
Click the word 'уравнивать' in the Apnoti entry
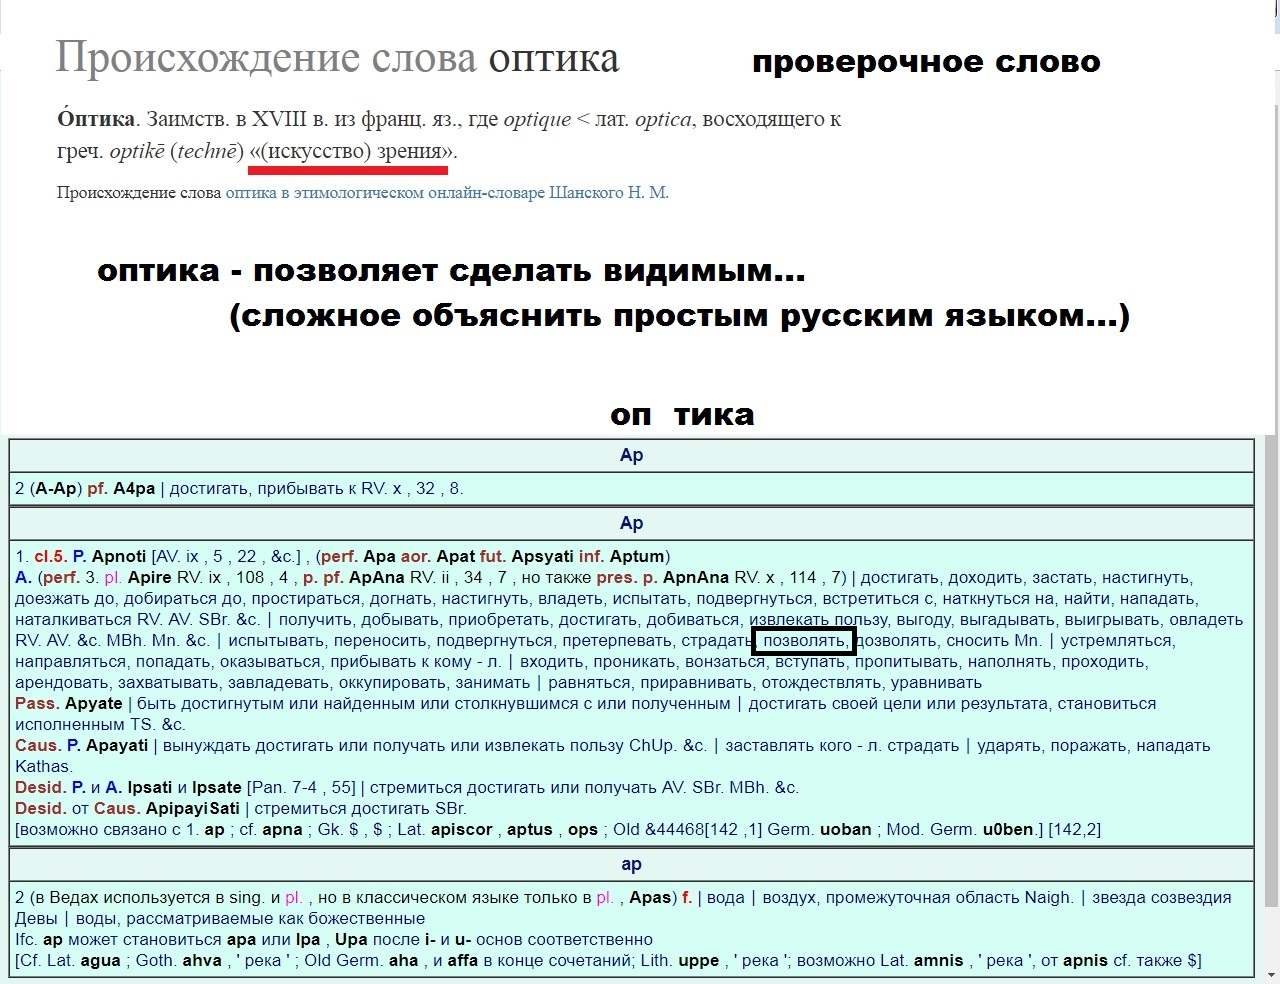936,683
